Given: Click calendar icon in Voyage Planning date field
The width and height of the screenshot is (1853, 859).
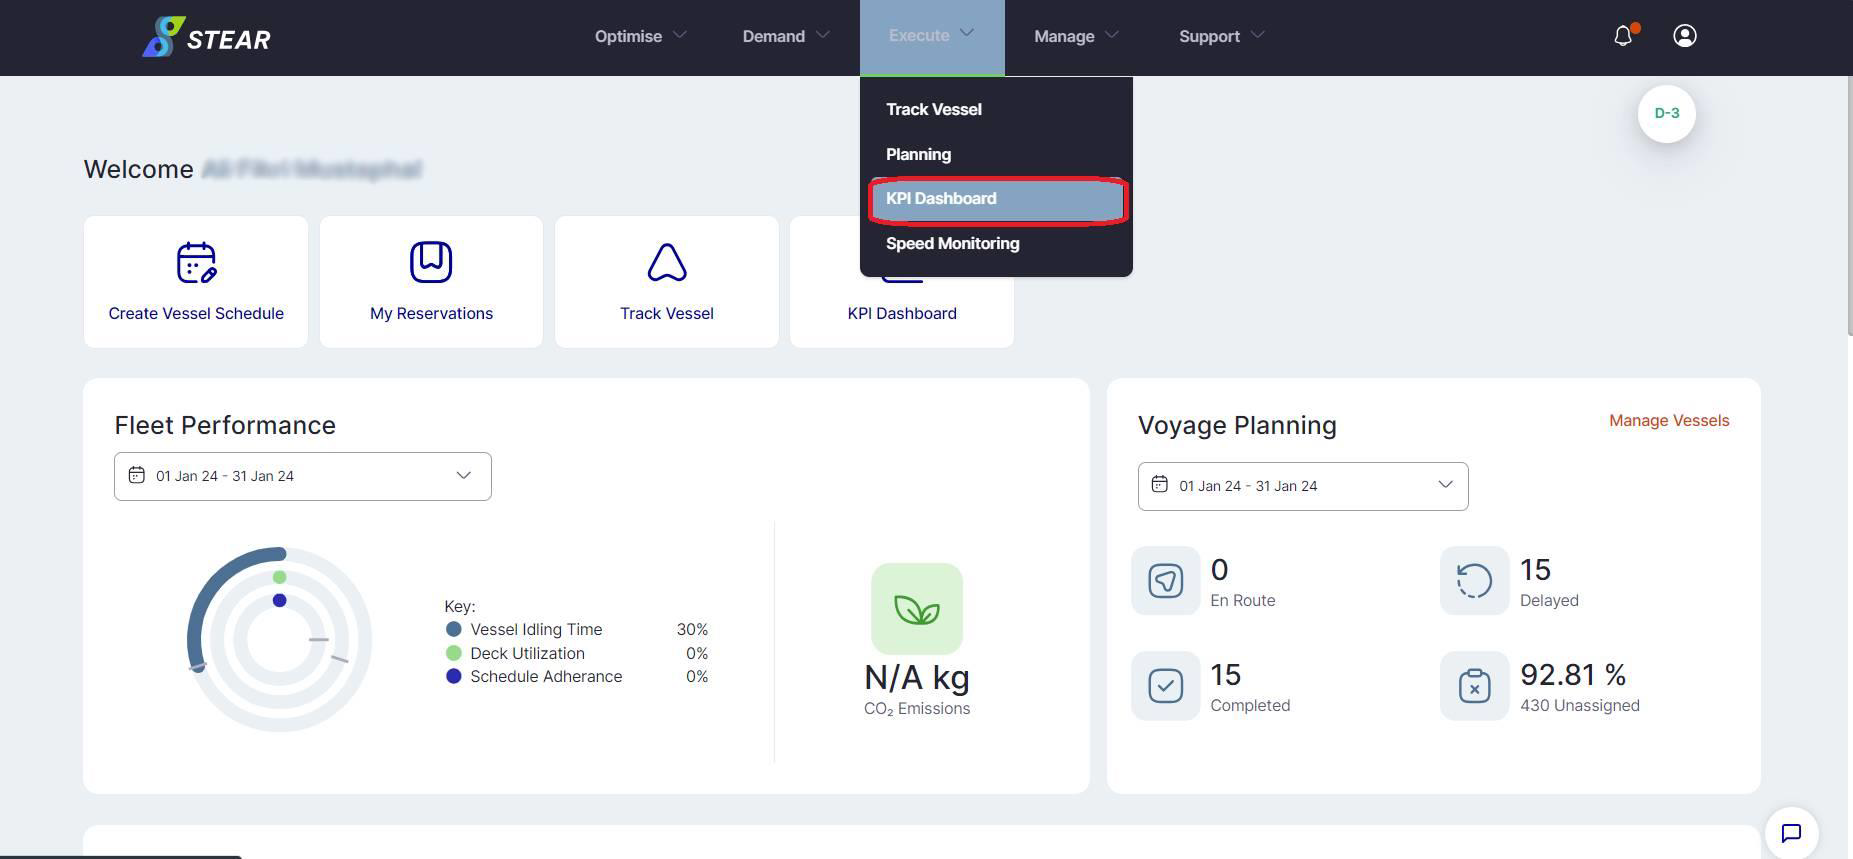Looking at the screenshot, I should (1159, 485).
